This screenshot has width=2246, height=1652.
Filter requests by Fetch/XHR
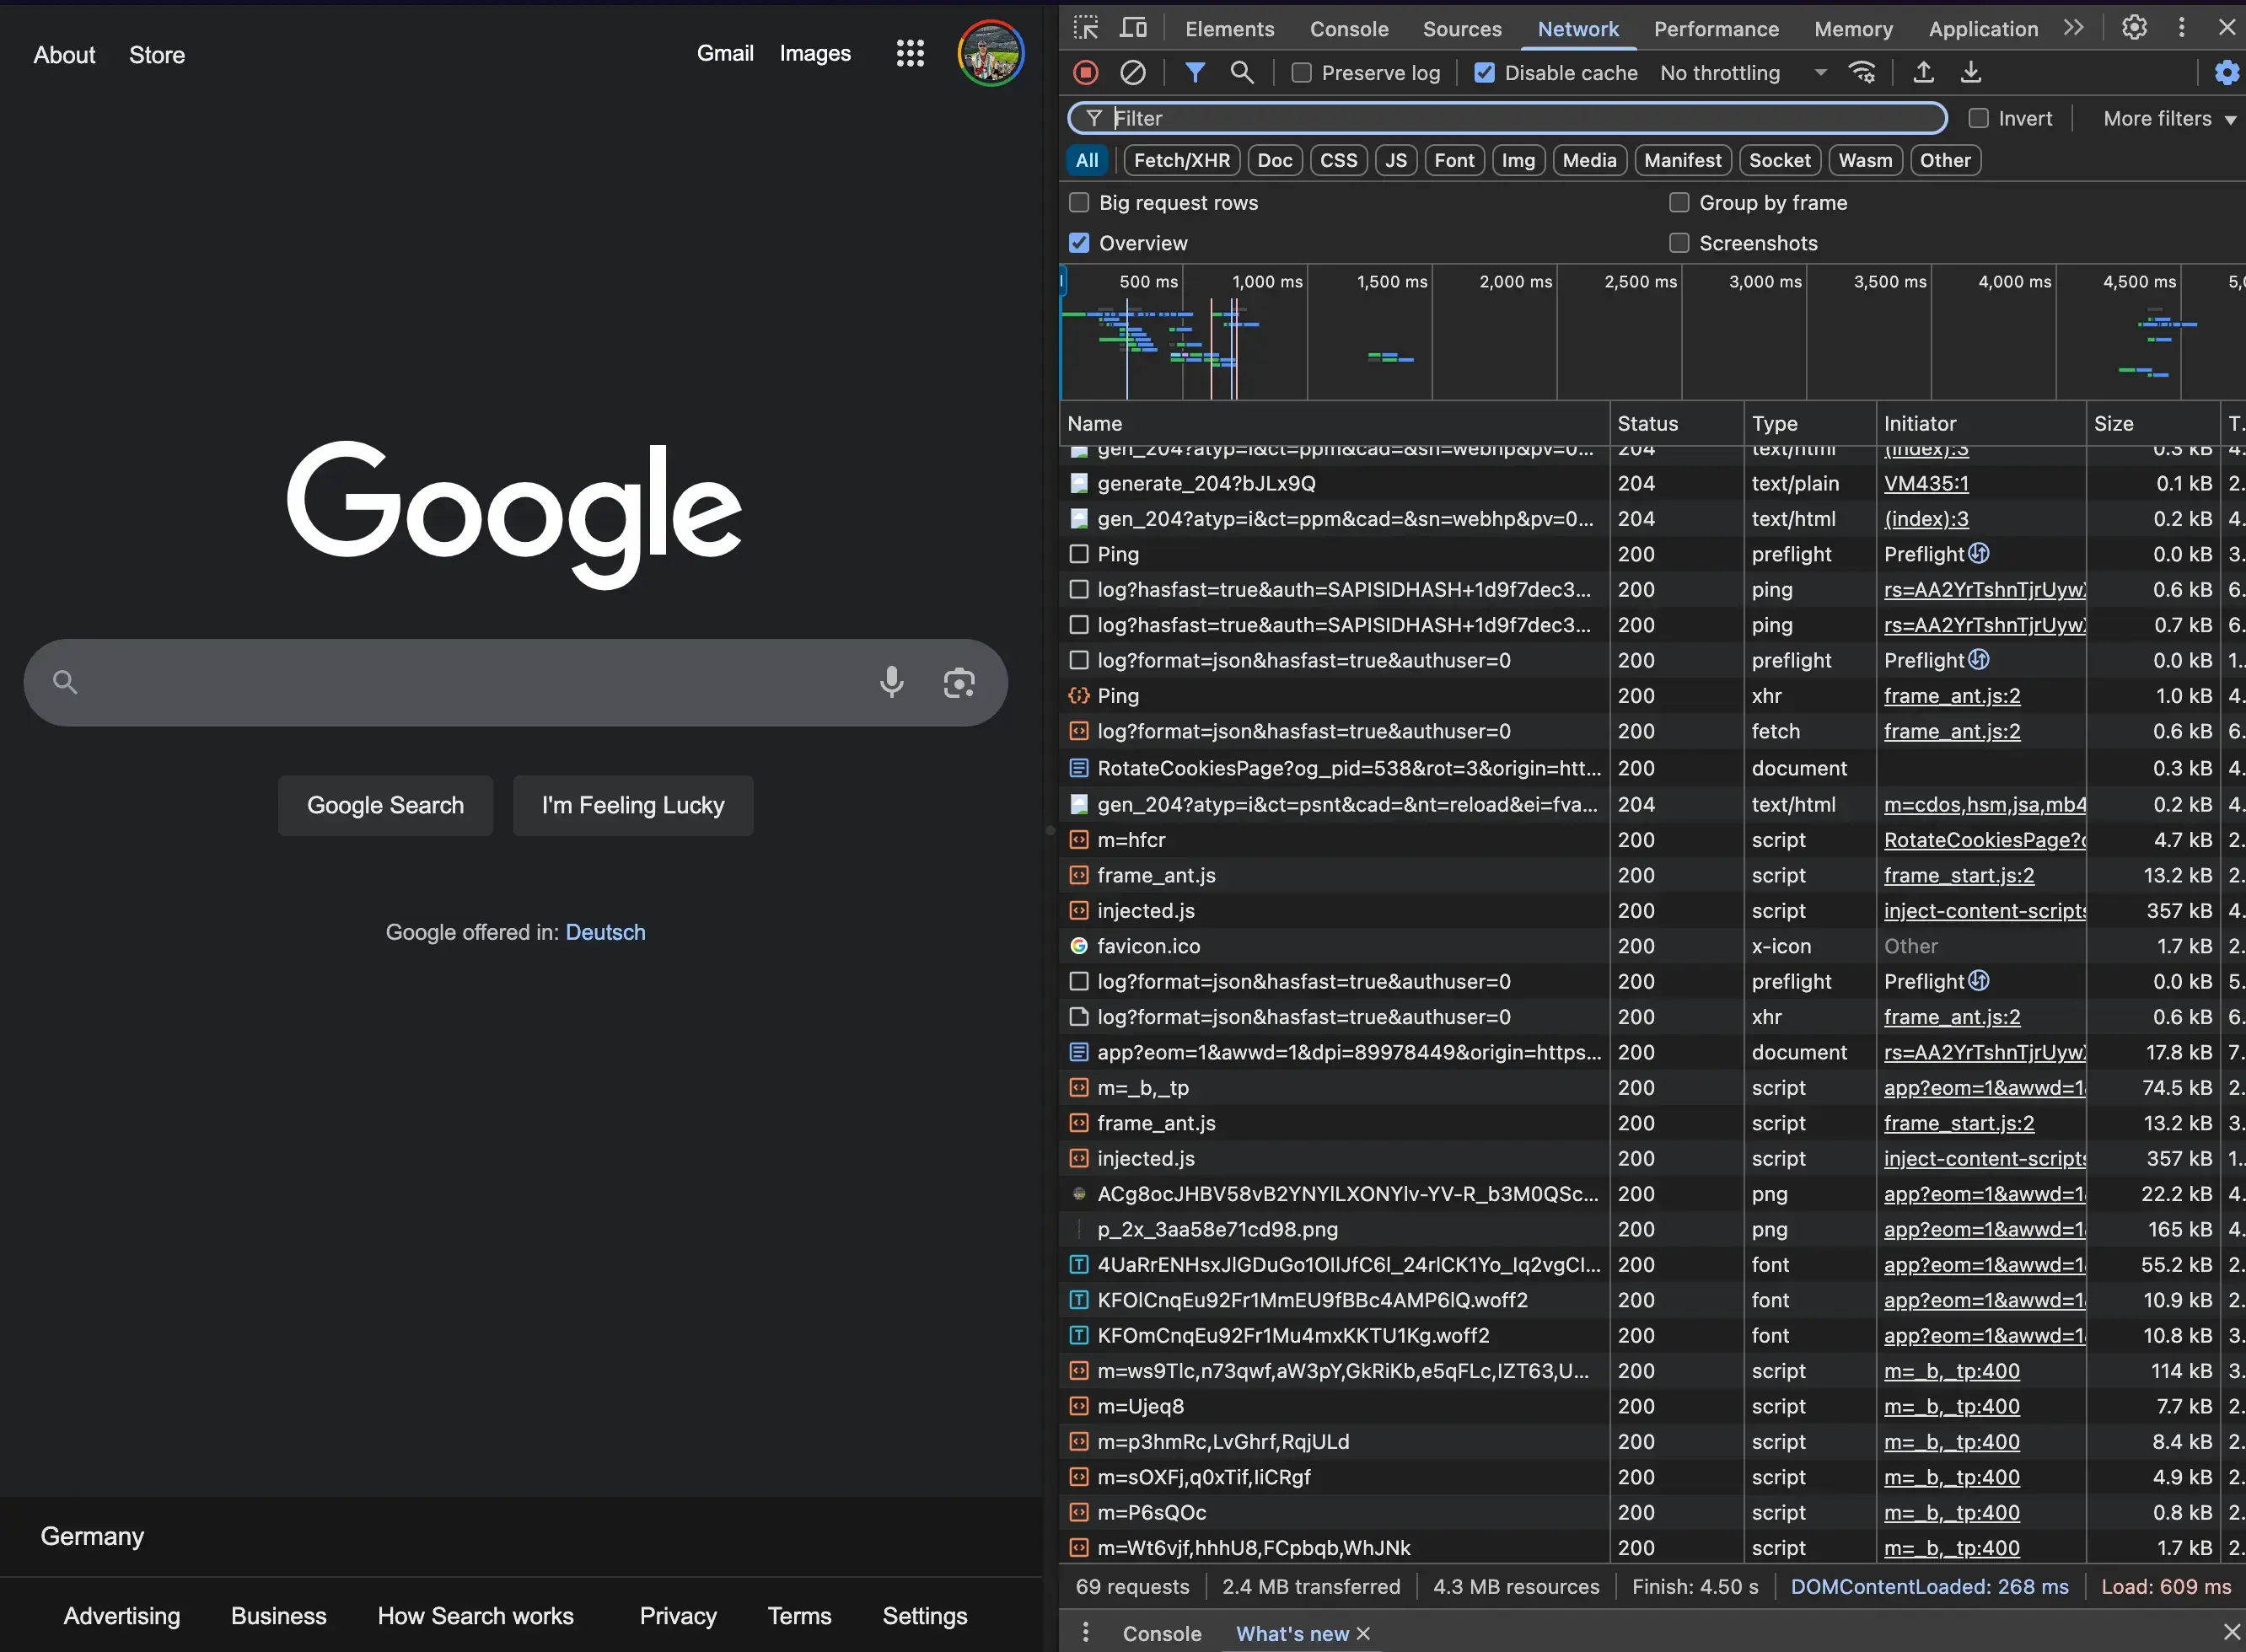coord(1182,160)
